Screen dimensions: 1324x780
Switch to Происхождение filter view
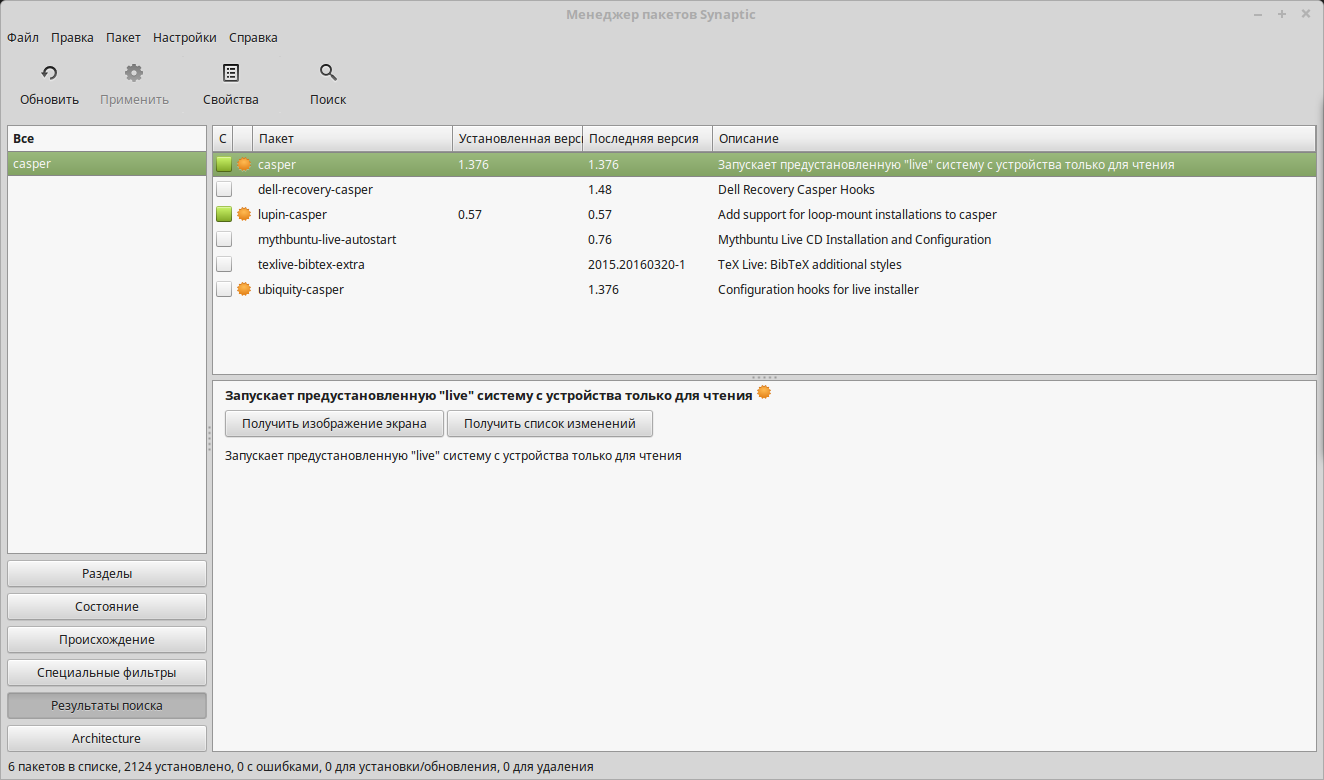pyautogui.click(x=107, y=640)
